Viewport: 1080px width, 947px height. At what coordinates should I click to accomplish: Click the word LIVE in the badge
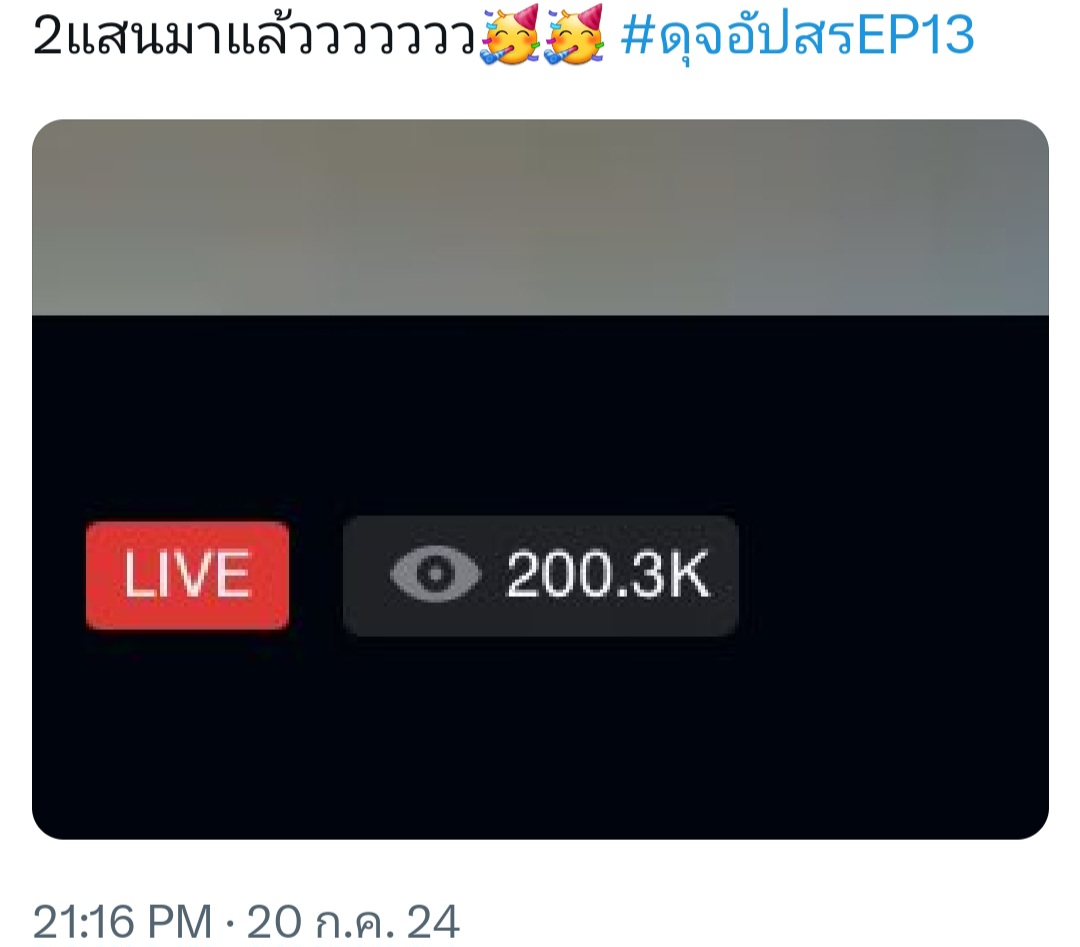[x=187, y=575]
